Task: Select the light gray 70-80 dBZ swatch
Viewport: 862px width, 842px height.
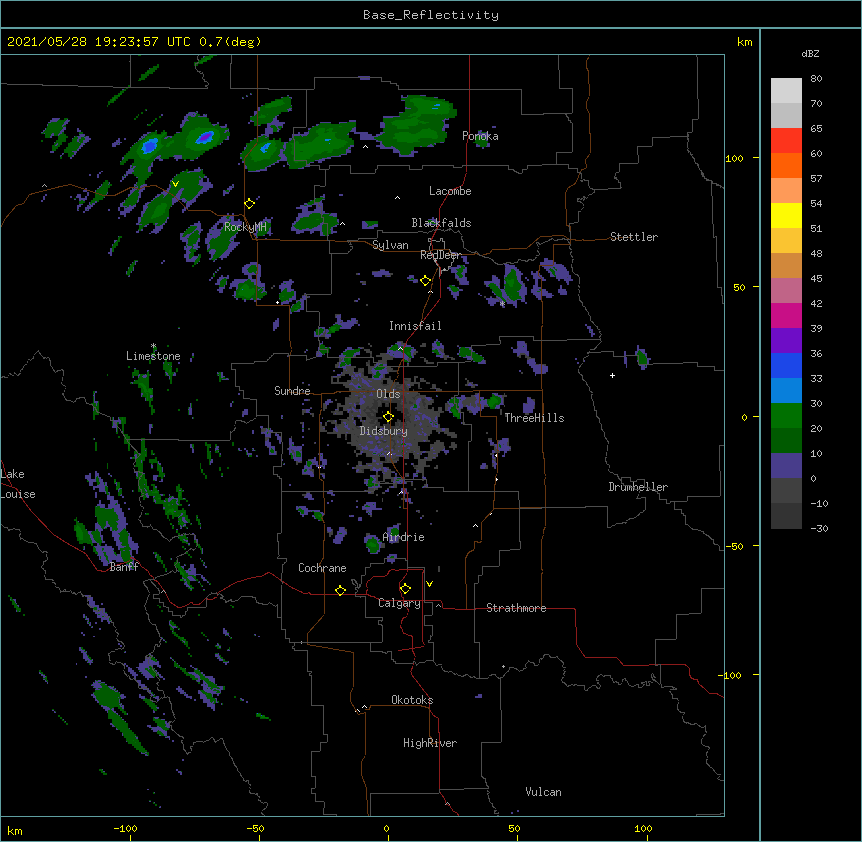Action: (786, 91)
